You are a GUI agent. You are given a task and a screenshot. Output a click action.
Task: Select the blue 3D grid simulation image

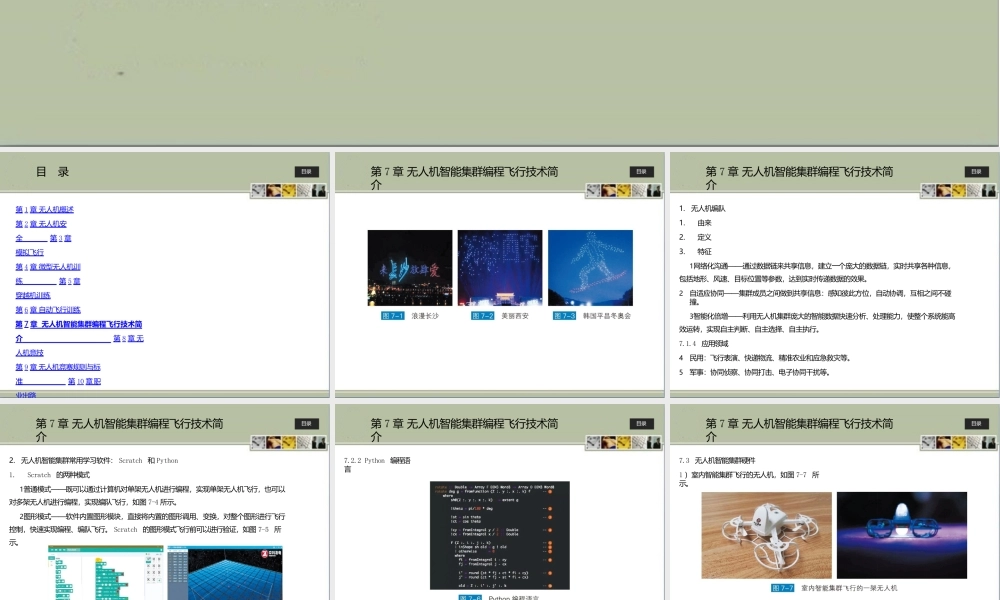coord(225,573)
